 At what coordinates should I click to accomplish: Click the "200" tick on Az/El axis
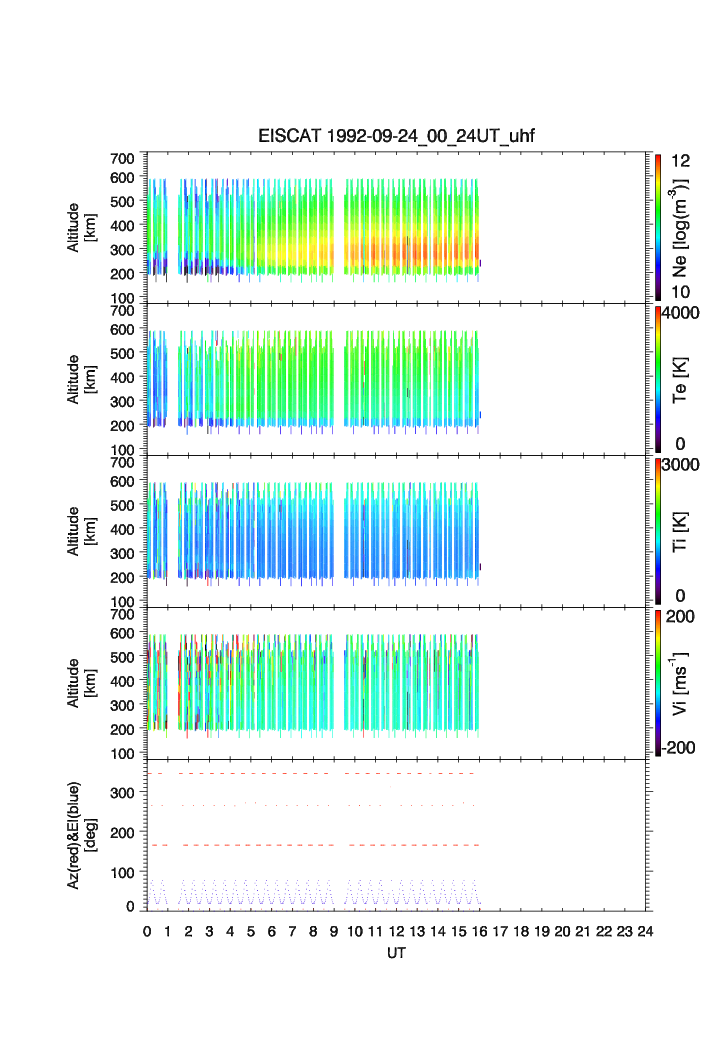122,833
